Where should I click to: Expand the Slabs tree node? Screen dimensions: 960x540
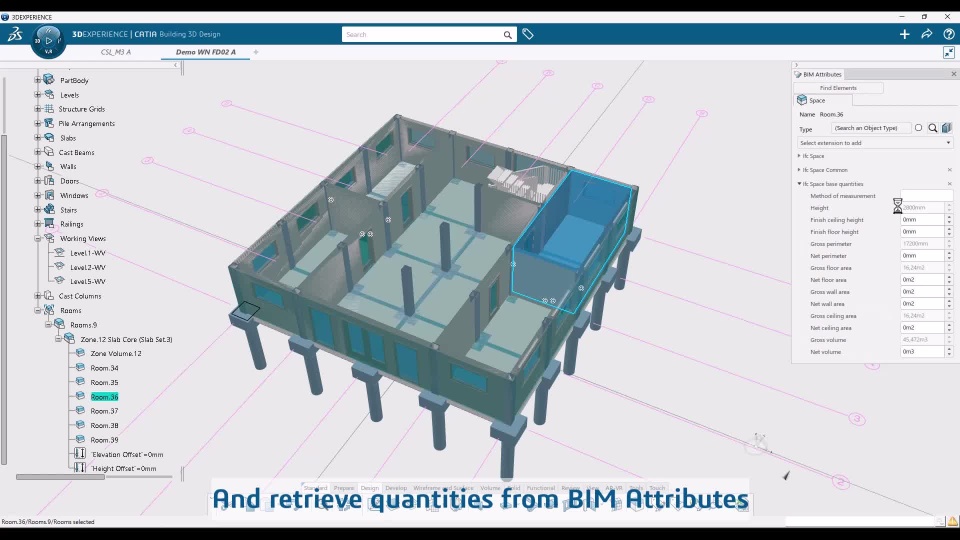(37, 137)
